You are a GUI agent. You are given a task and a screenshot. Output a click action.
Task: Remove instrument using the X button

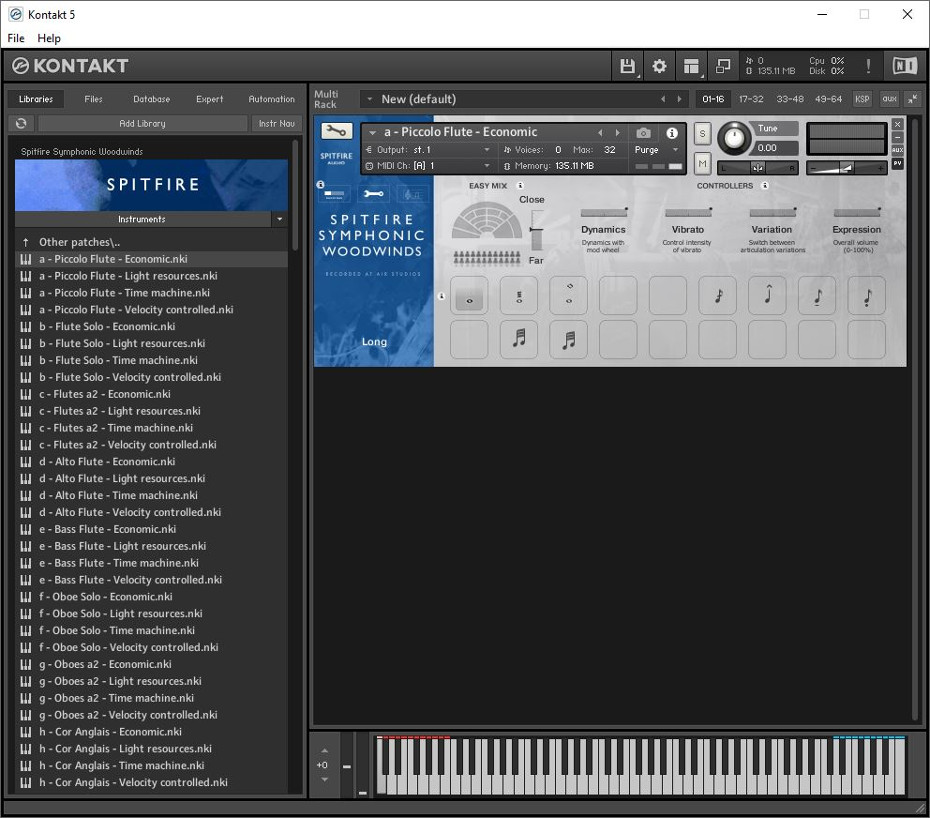[898, 124]
